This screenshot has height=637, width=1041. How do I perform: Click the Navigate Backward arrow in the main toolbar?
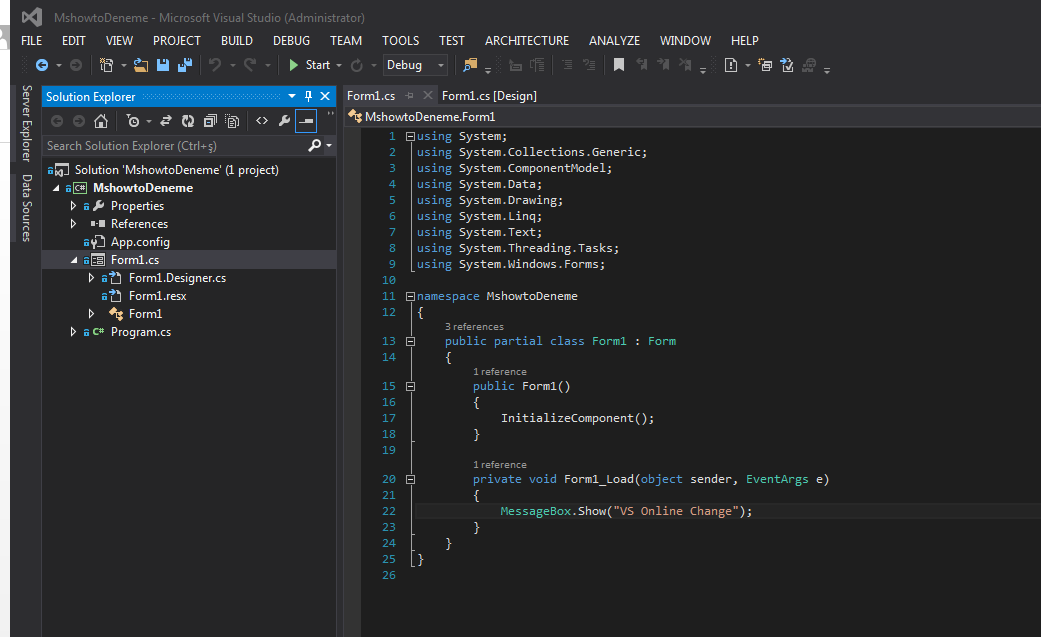pos(42,65)
